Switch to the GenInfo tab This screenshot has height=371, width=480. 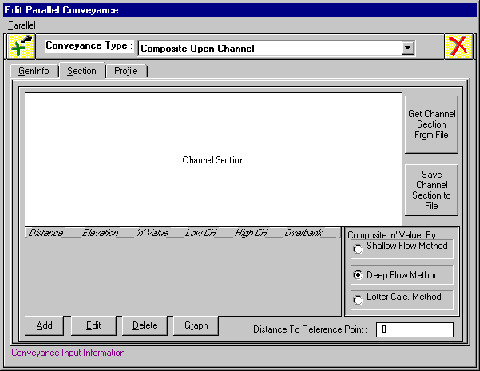click(34, 71)
